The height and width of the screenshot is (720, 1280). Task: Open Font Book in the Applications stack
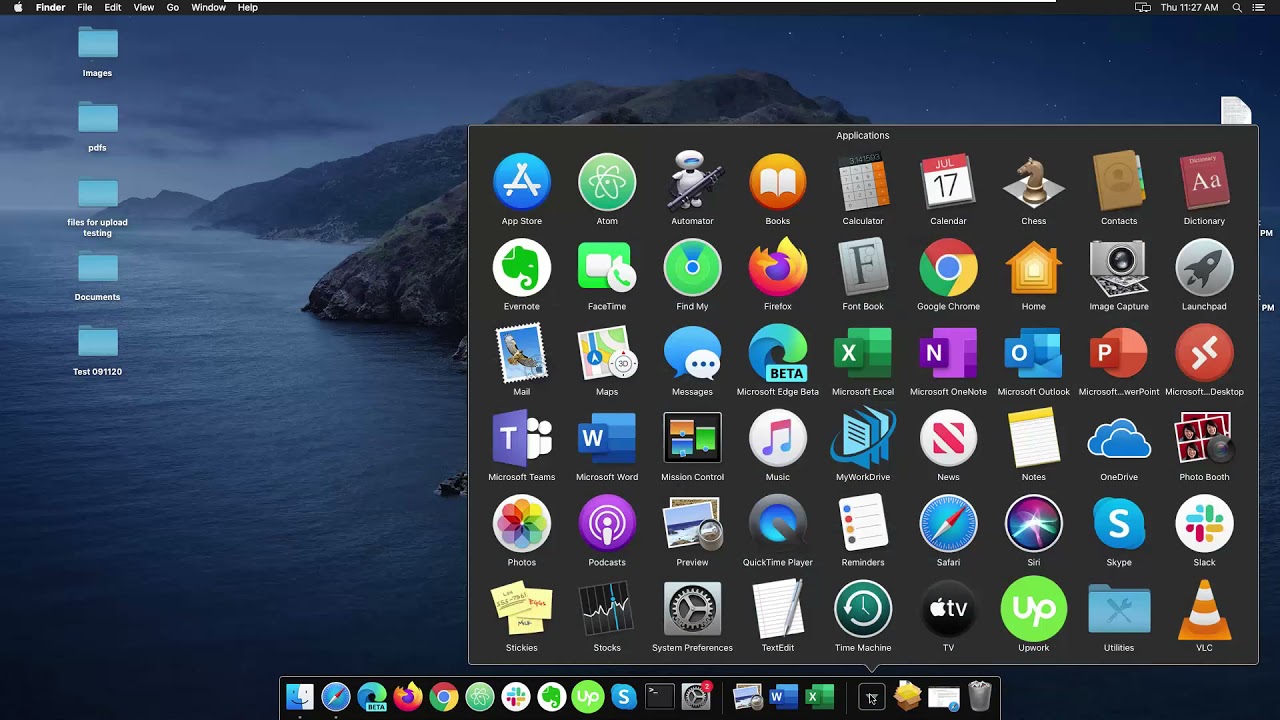863,268
